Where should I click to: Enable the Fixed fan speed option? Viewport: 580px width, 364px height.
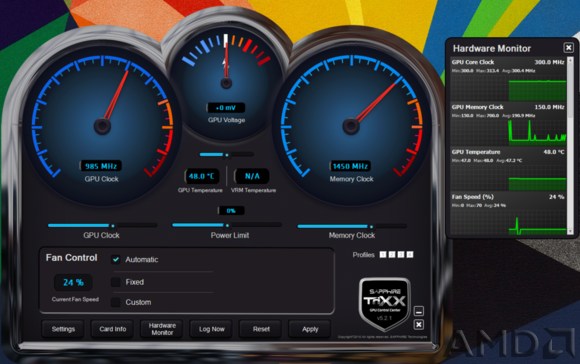(x=116, y=282)
